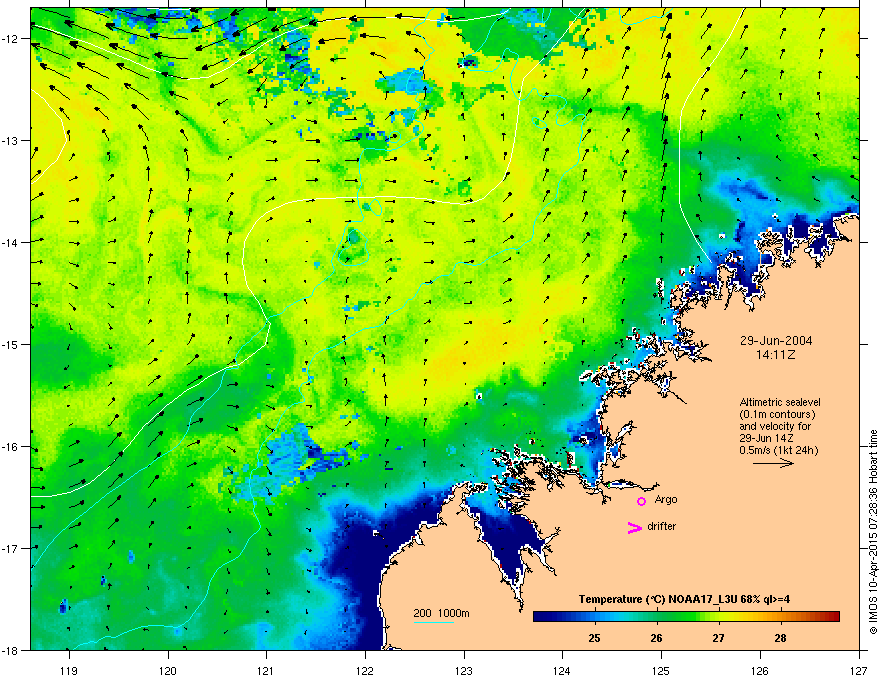Click the latitude label -15
The height and width of the screenshot is (680, 880).
11,344
